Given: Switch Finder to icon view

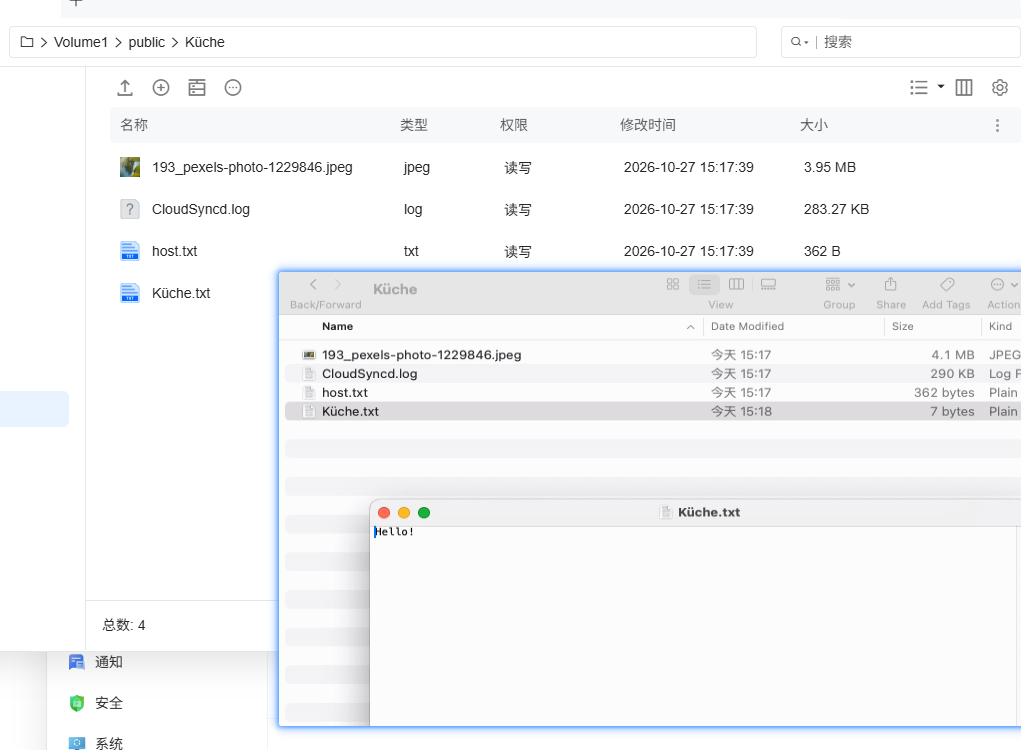Looking at the screenshot, I should pos(673,285).
